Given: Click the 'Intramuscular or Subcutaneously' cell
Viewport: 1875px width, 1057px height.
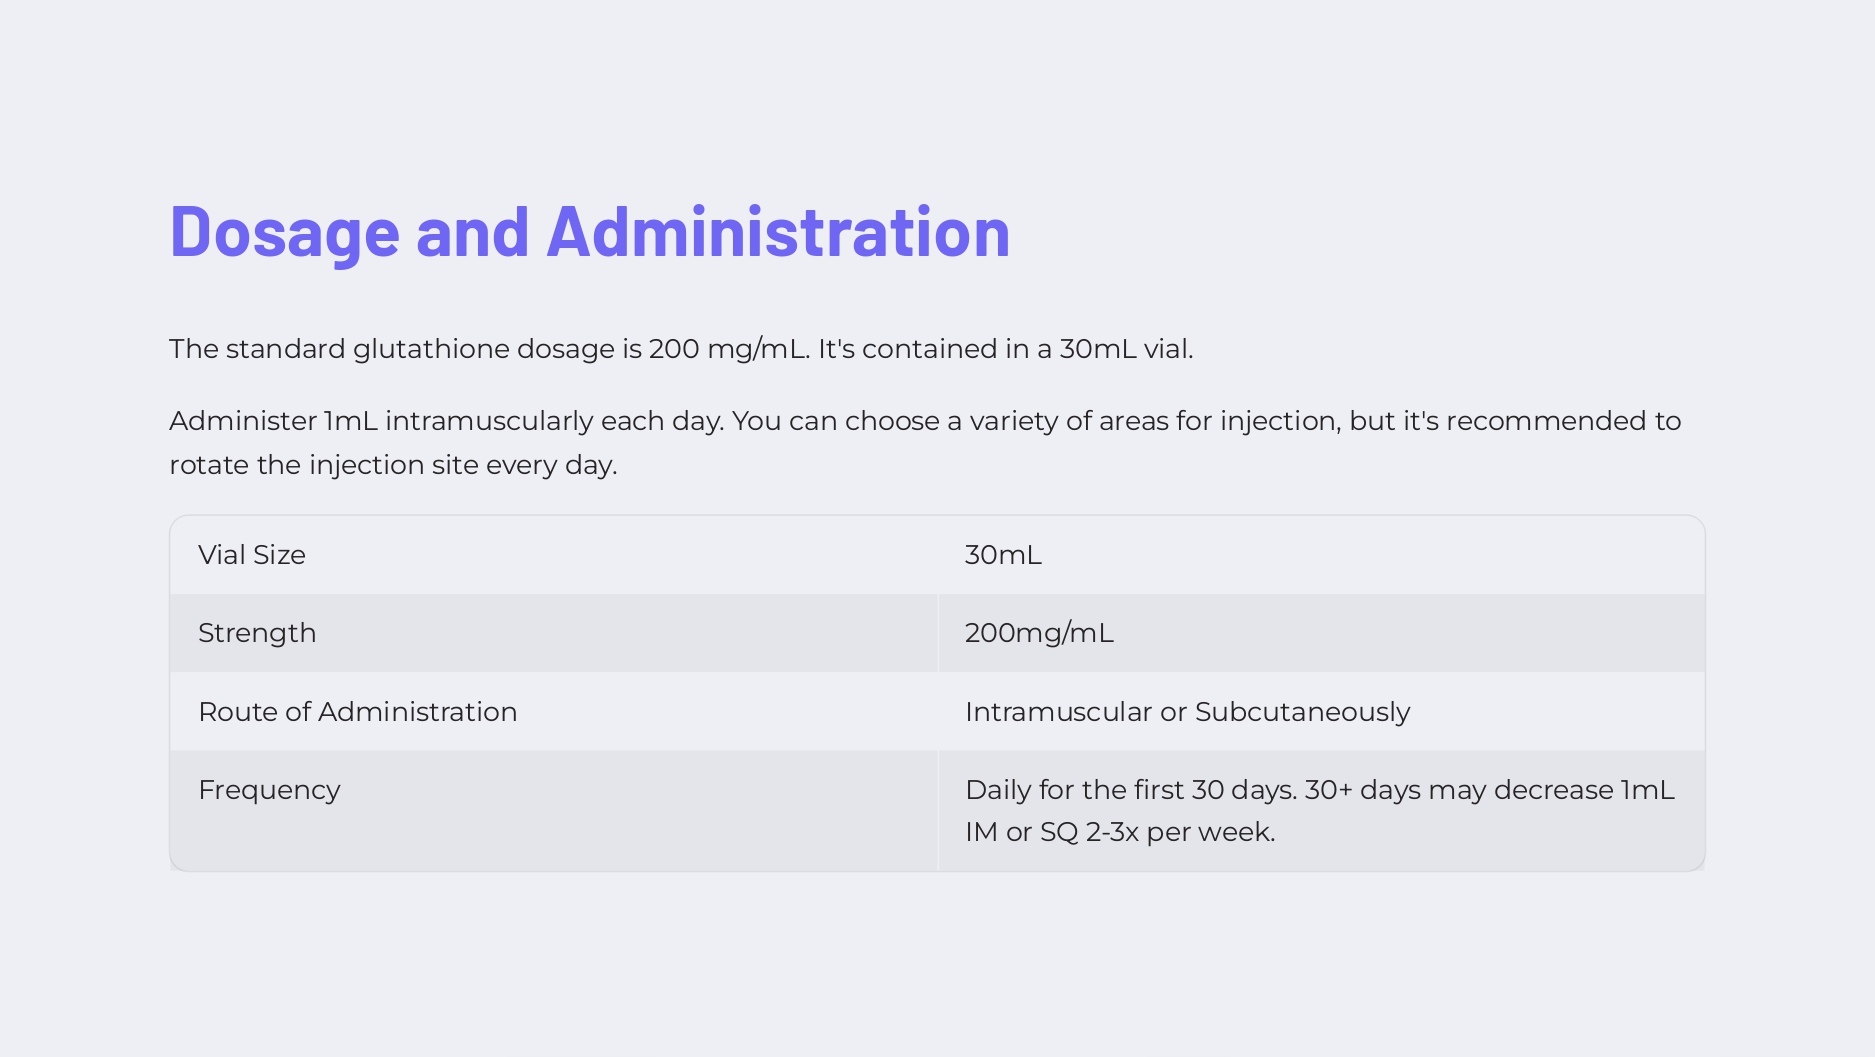Looking at the screenshot, I should (1187, 712).
